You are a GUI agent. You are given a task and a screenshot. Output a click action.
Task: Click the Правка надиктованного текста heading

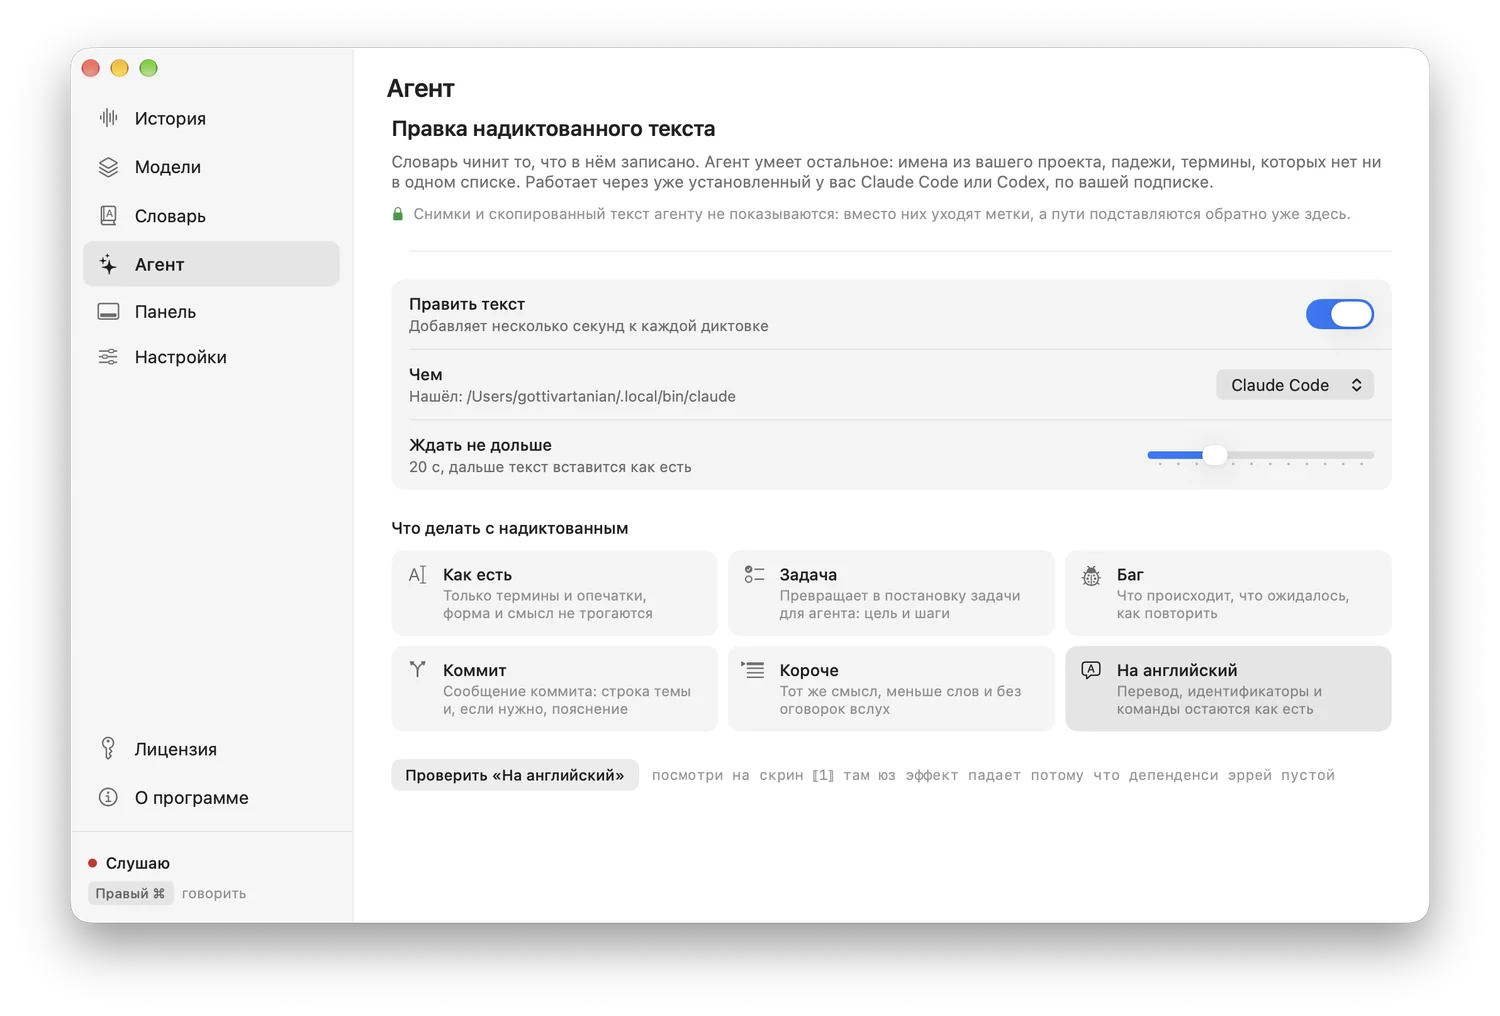point(553,129)
